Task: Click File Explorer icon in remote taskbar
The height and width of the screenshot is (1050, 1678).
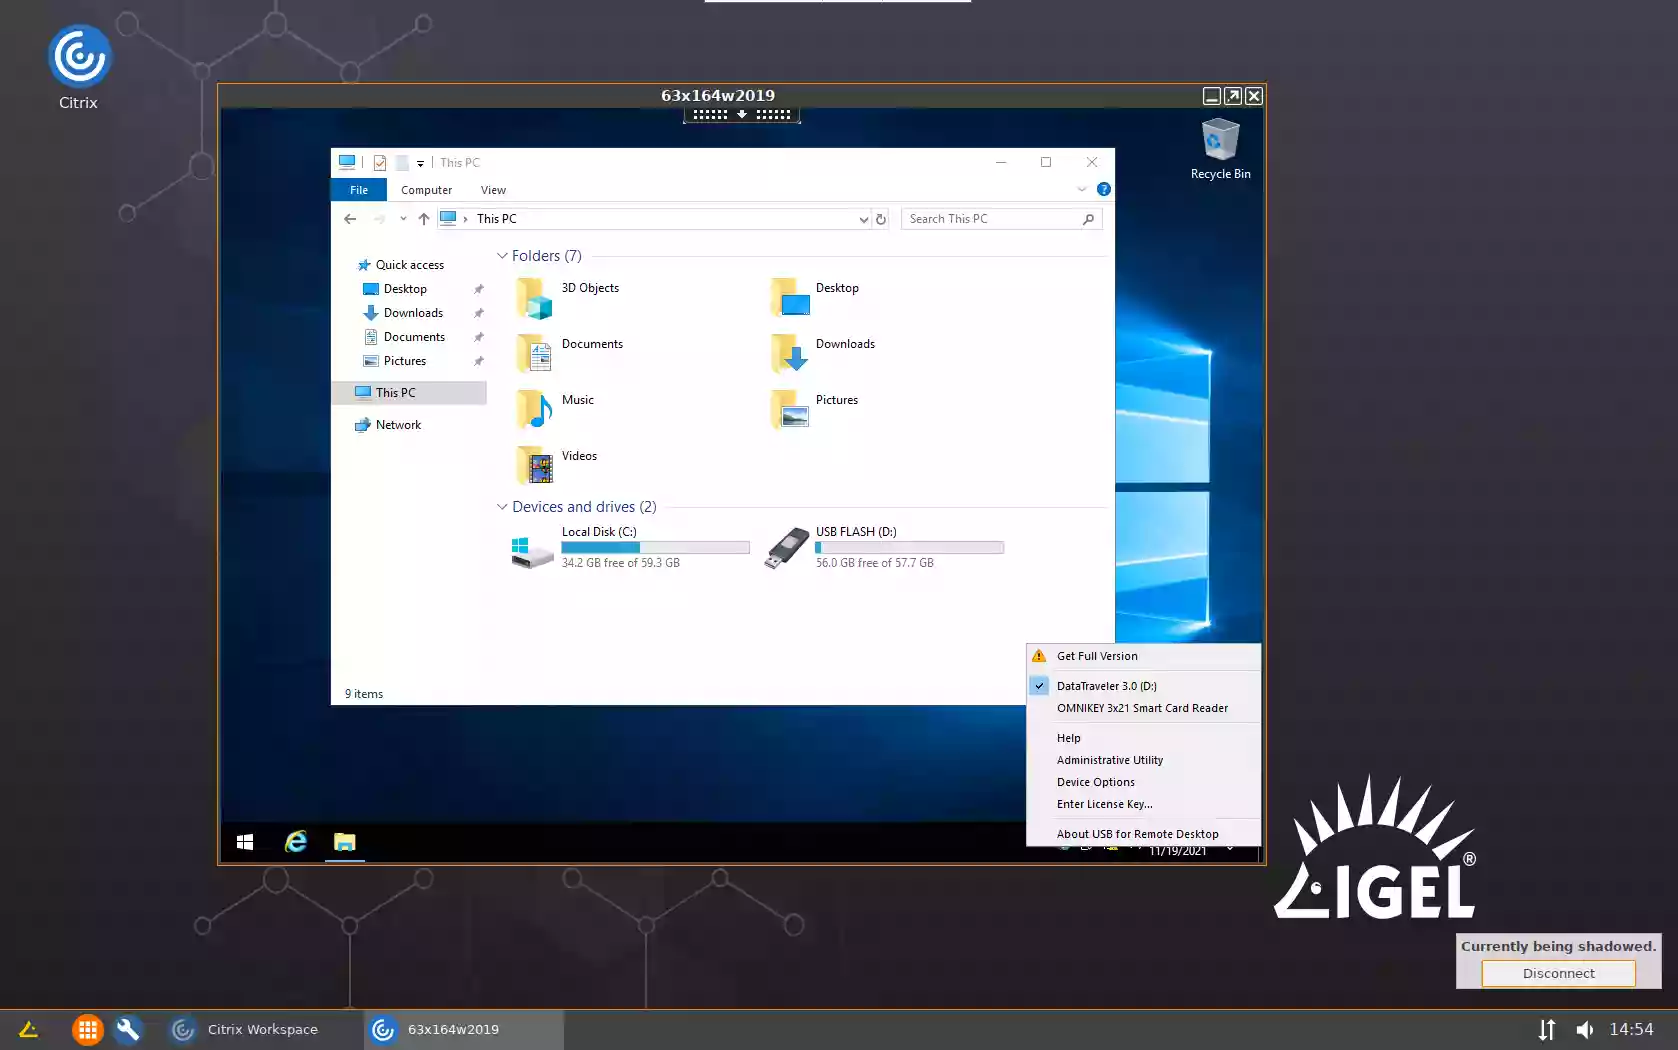Action: tap(345, 842)
